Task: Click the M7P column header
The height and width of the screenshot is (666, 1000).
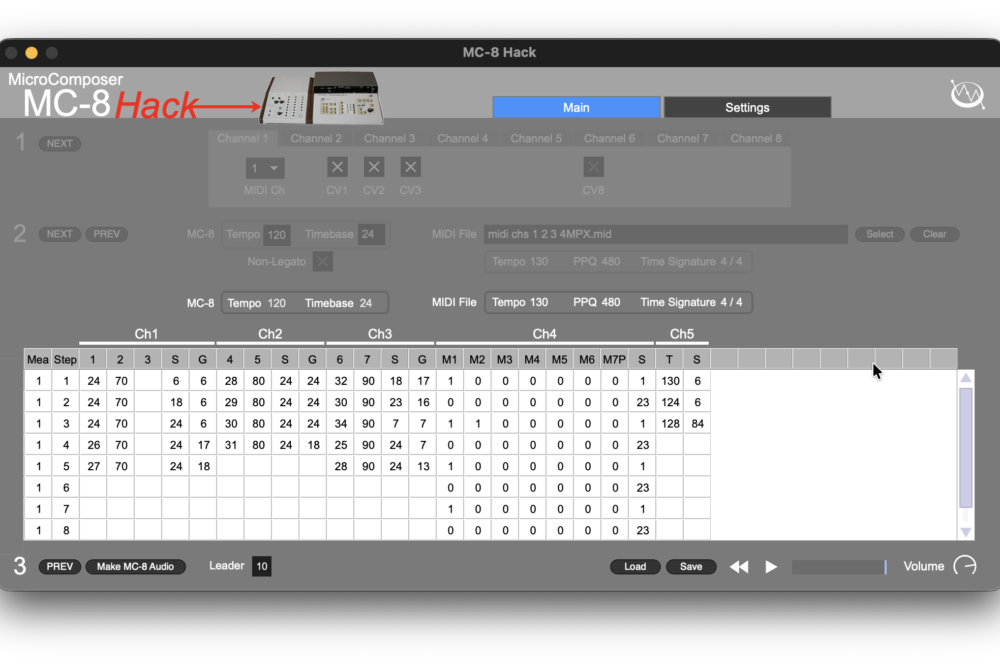Action: [614, 360]
